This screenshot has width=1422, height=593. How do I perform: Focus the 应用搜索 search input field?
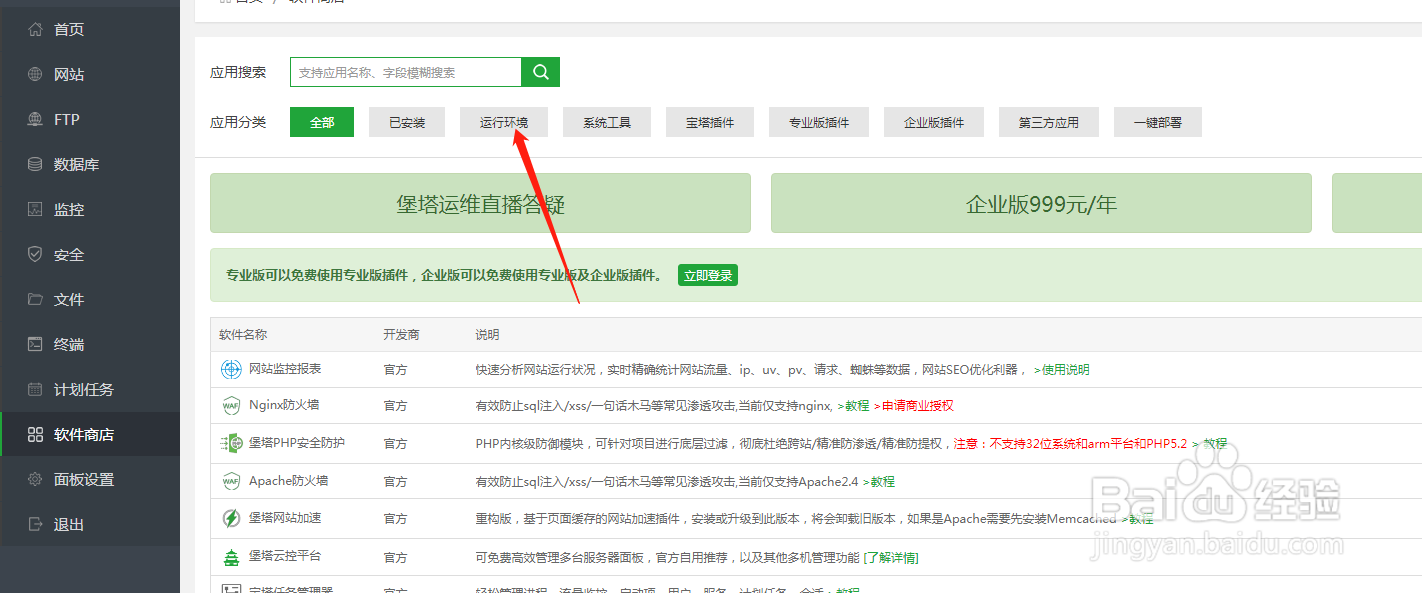tap(406, 72)
